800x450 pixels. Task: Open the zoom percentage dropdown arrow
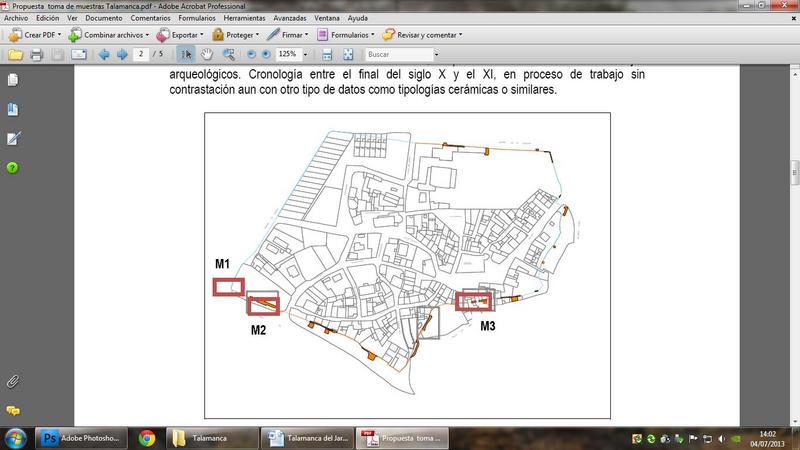tap(305, 54)
